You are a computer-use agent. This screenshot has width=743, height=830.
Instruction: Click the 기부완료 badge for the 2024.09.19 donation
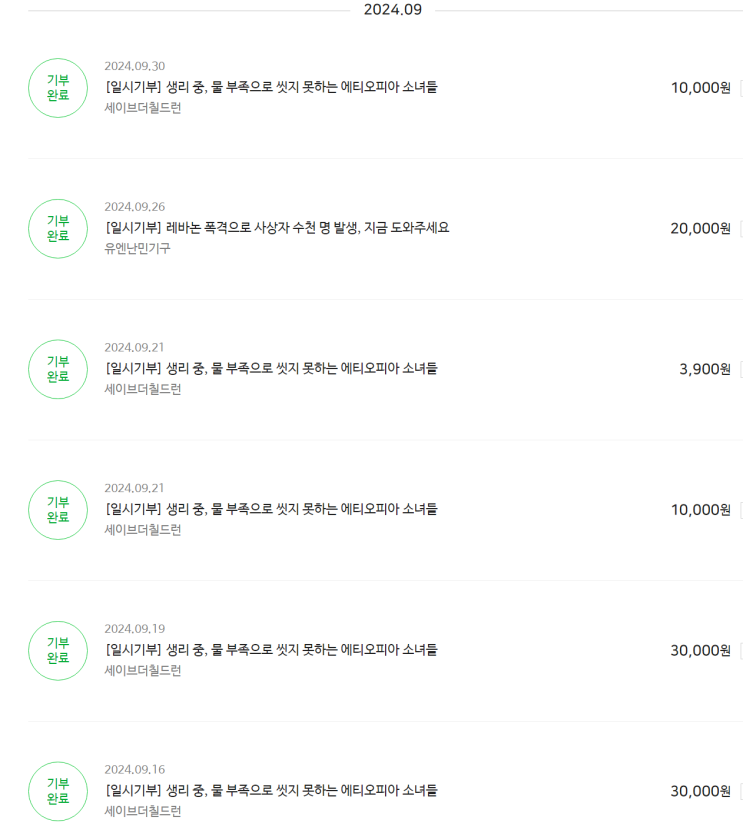58,651
